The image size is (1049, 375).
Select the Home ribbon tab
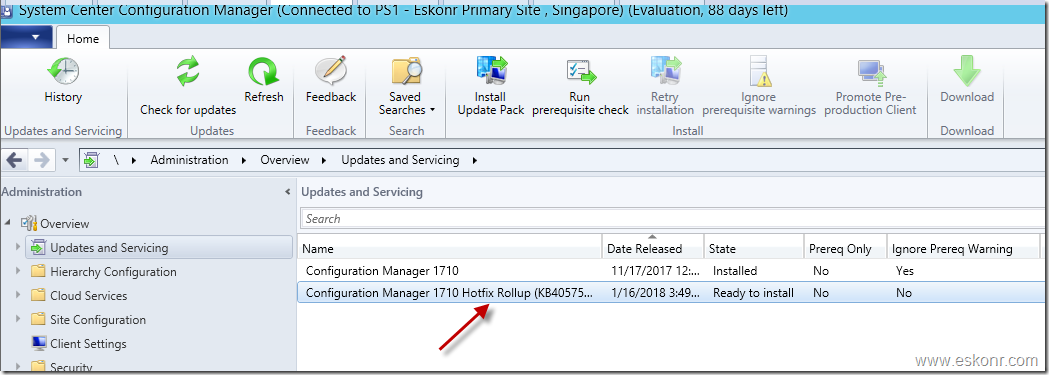click(83, 39)
